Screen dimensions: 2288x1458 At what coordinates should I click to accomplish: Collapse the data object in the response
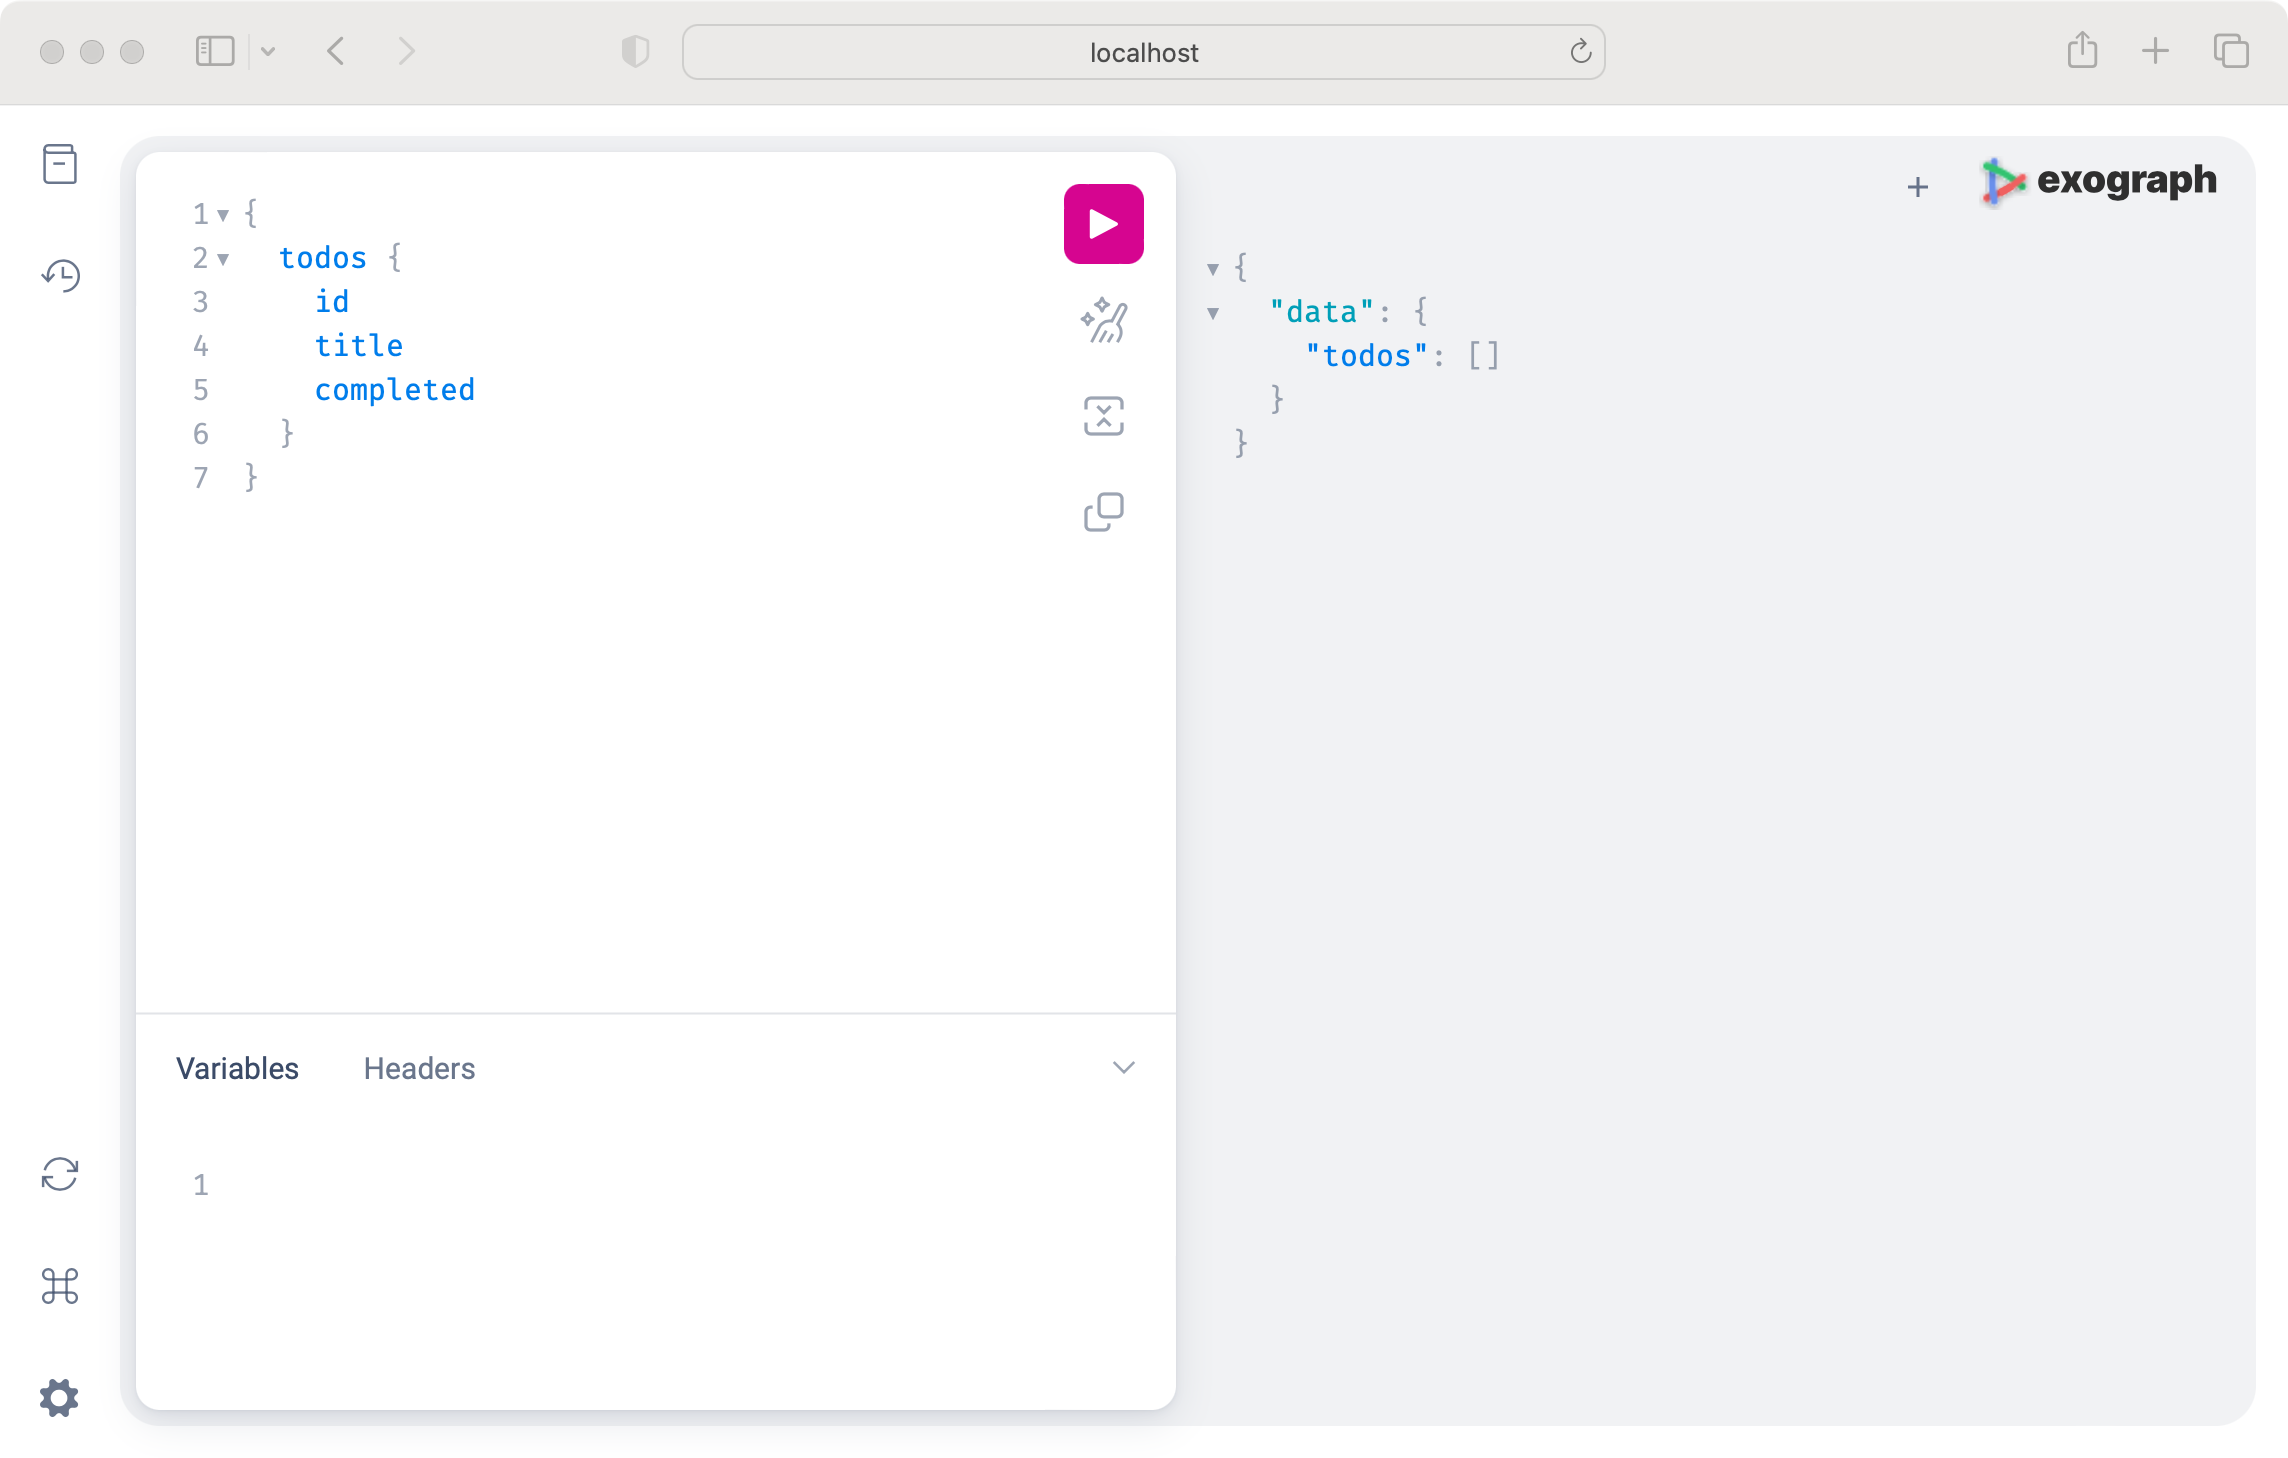tap(1213, 312)
